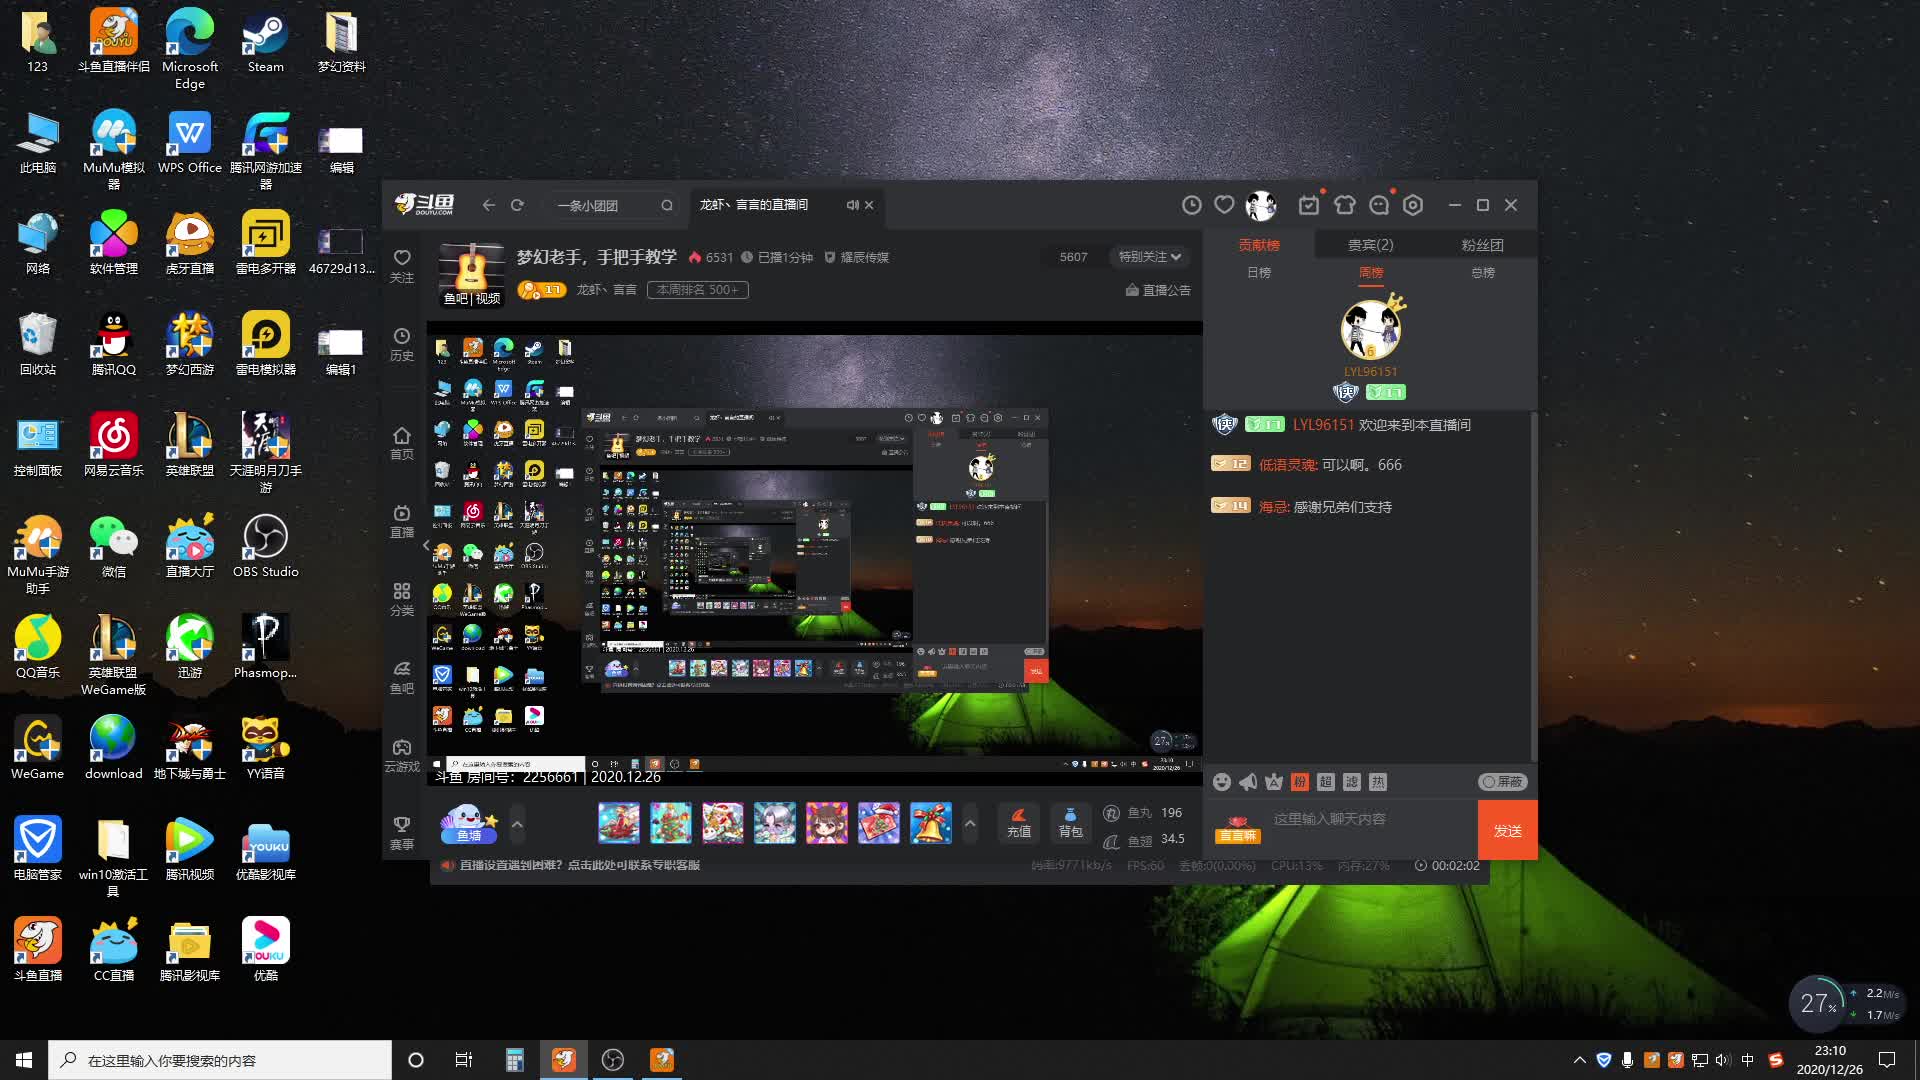Click the 发送 send button
Viewport: 1920px width, 1080px height.
1508,830
